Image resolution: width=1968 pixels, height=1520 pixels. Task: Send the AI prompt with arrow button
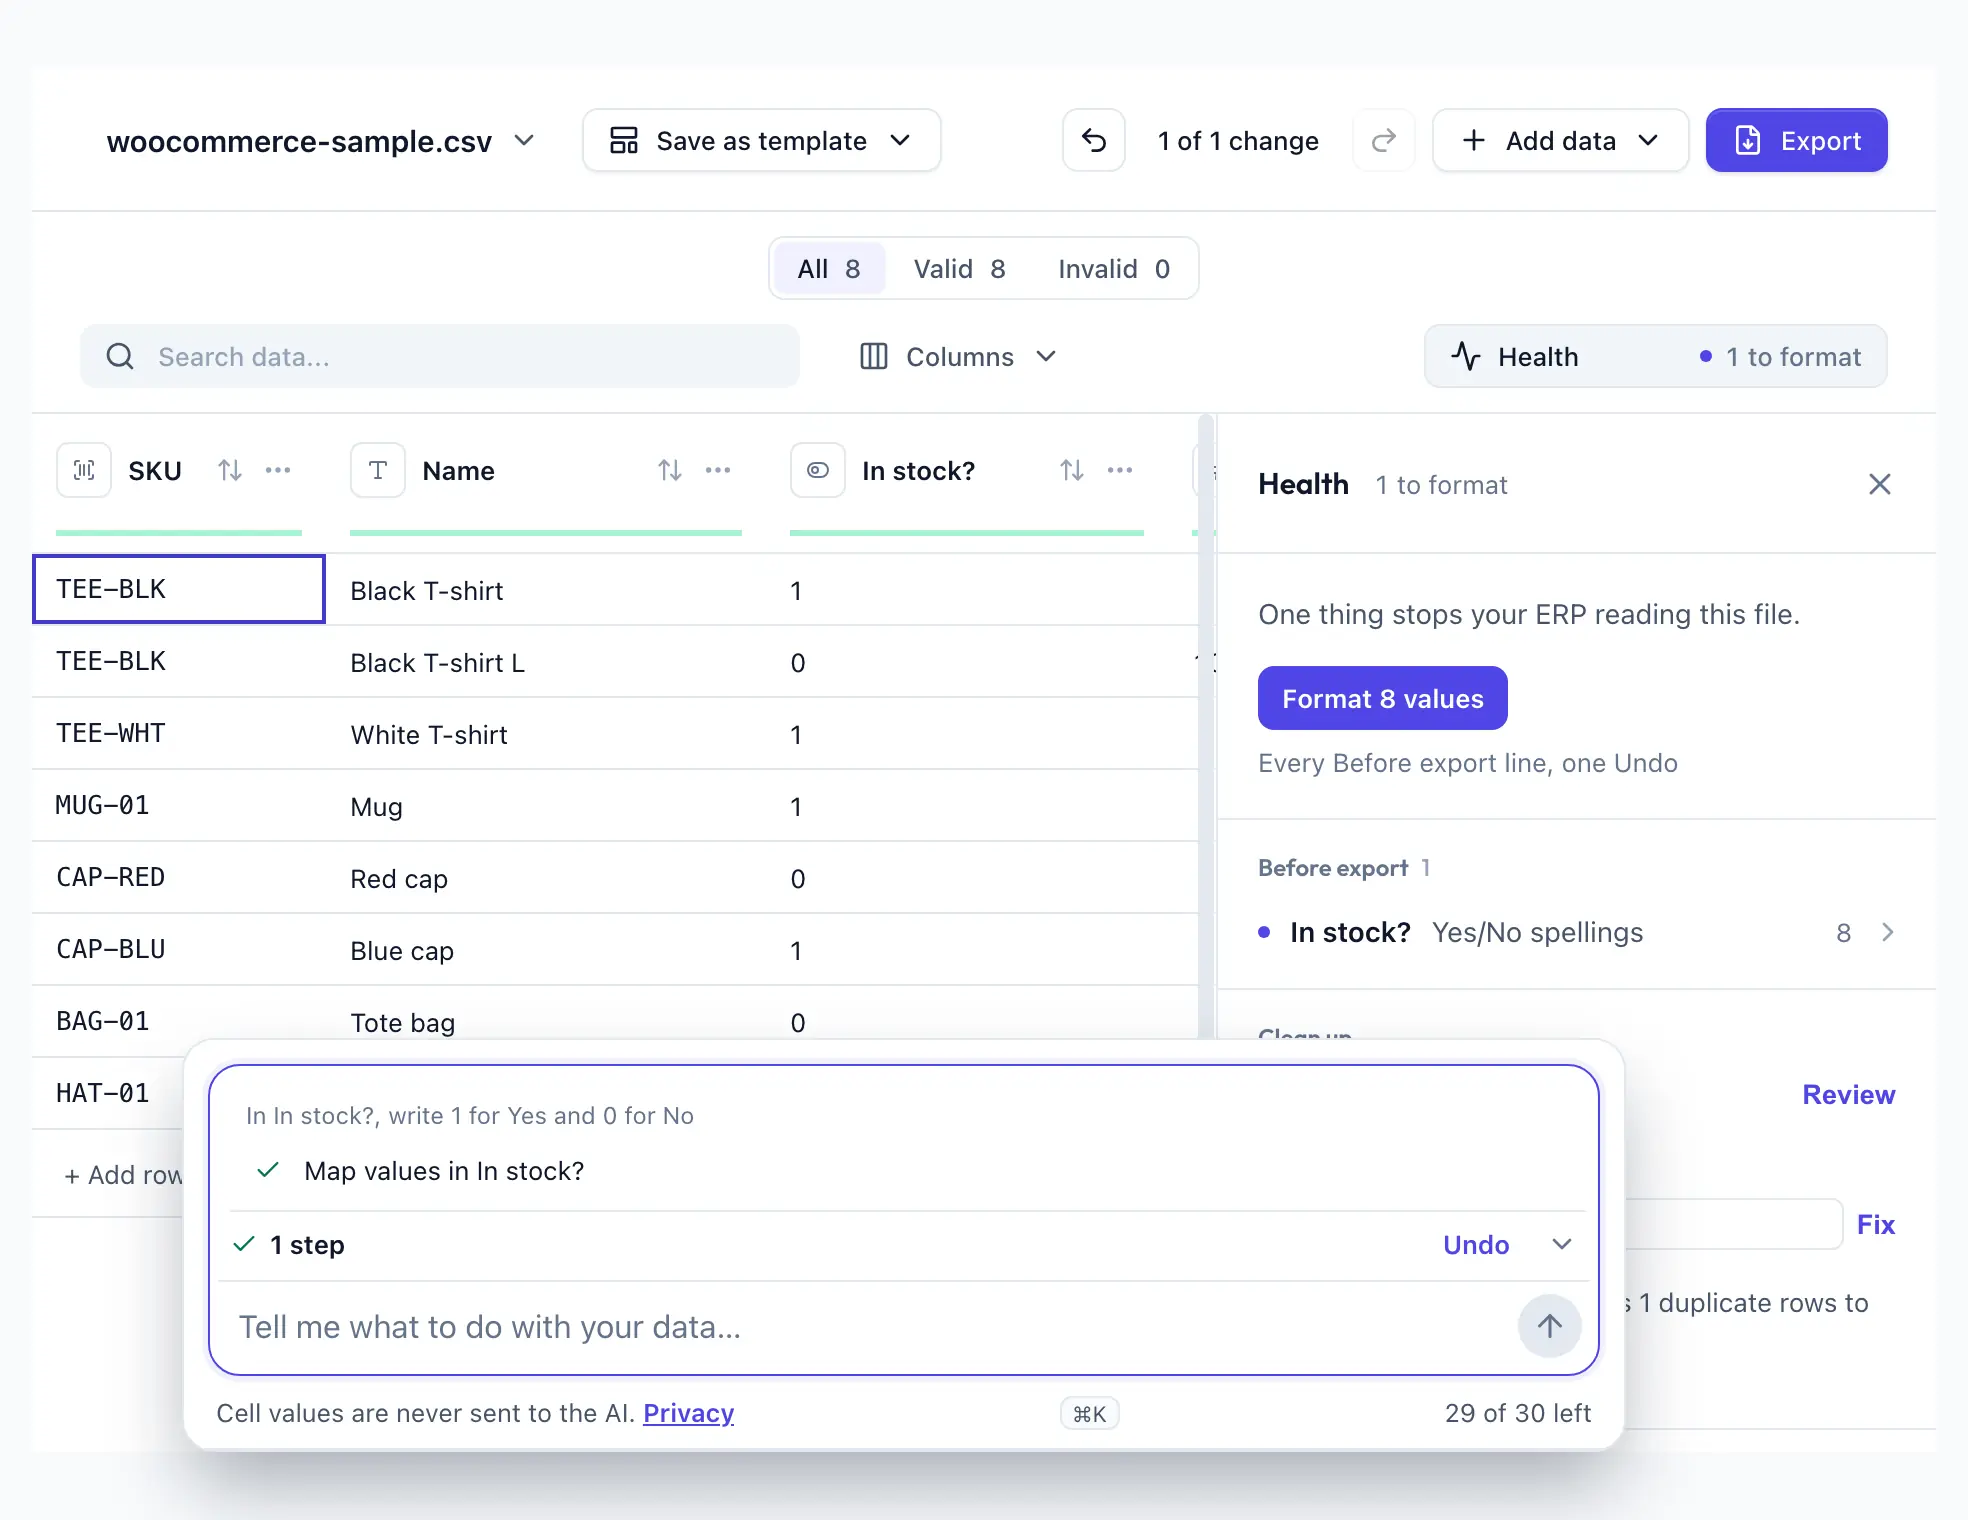point(1550,1327)
